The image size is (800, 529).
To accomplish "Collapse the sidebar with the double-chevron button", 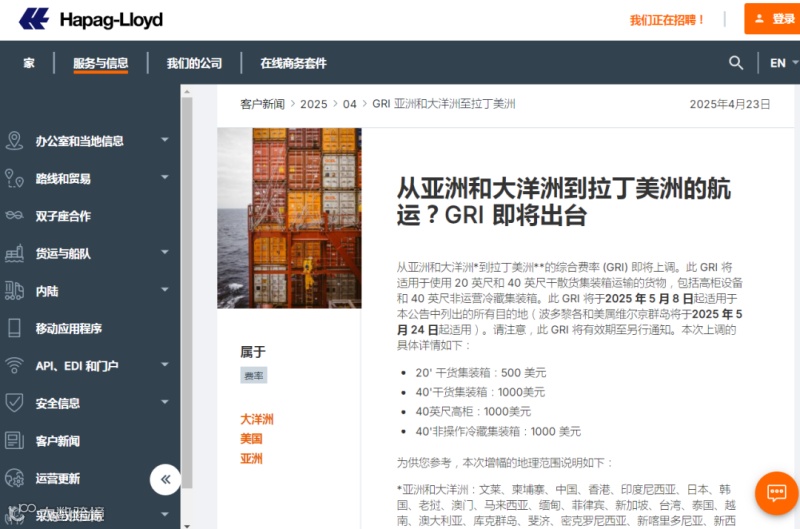I will tap(165, 480).
